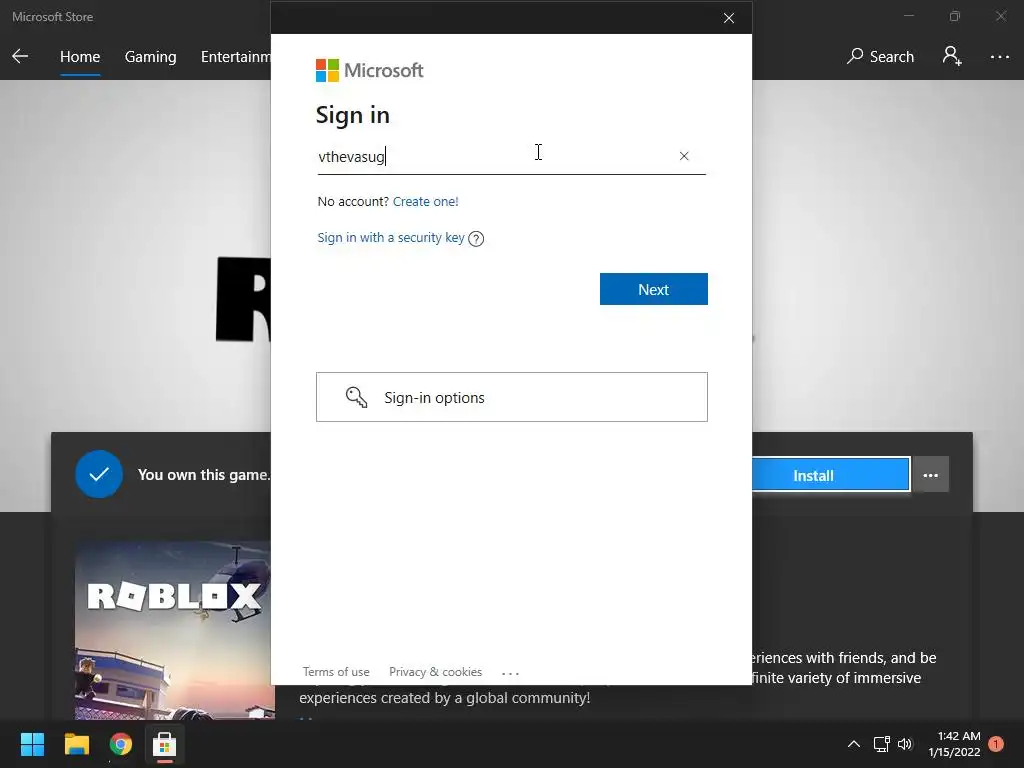Switch to the Home tab in Microsoft Store
This screenshot has width=1024, height=768.
point(80,57)
